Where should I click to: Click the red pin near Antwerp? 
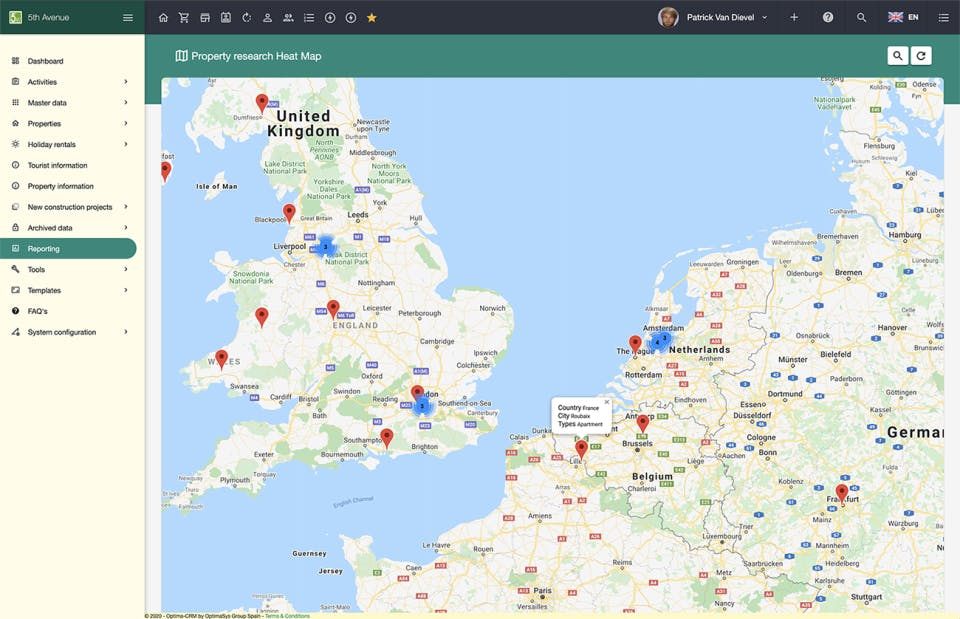point(642,424)
